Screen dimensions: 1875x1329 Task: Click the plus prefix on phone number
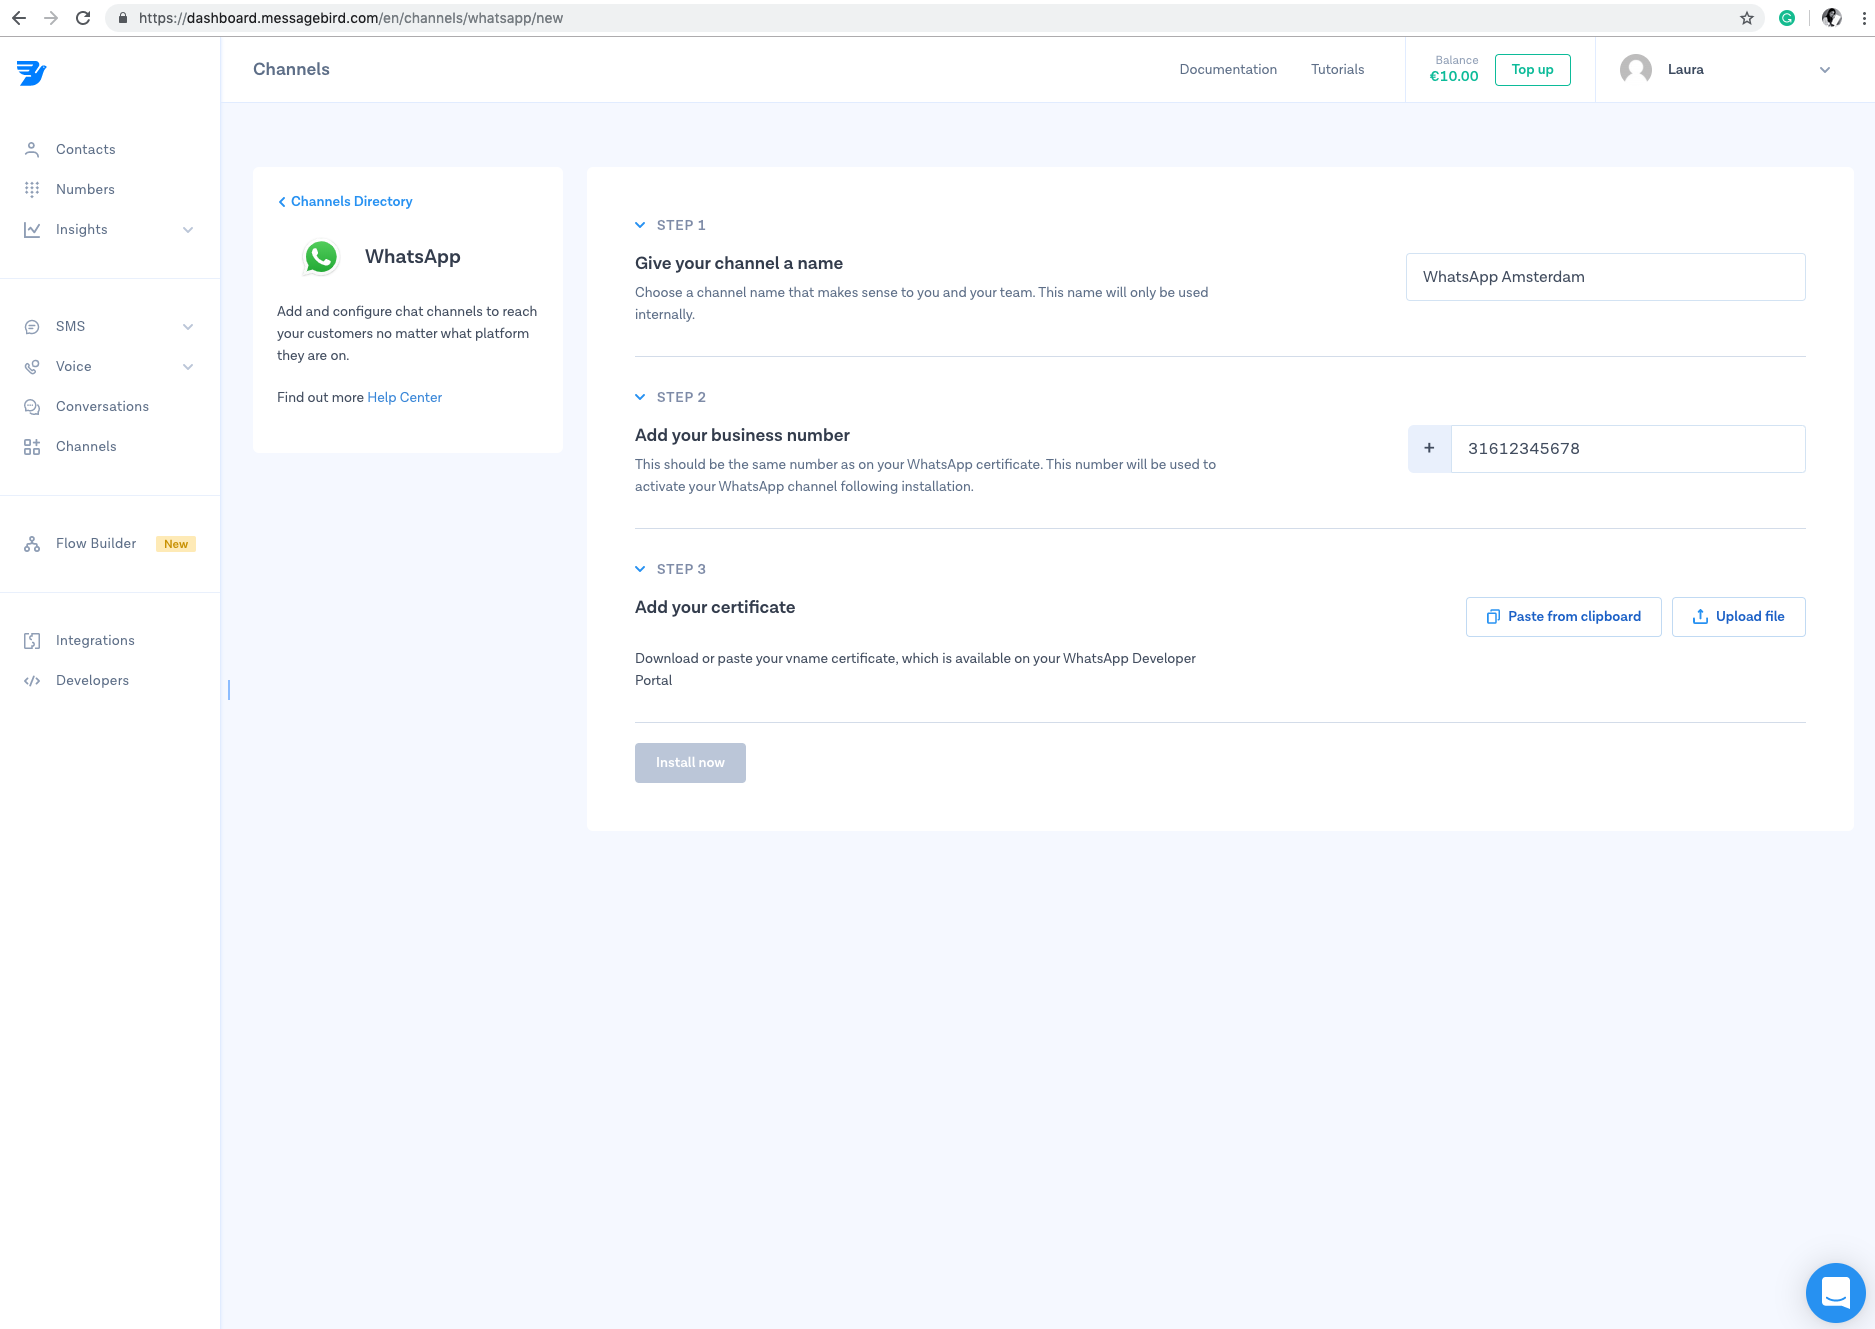[1429, 449]
